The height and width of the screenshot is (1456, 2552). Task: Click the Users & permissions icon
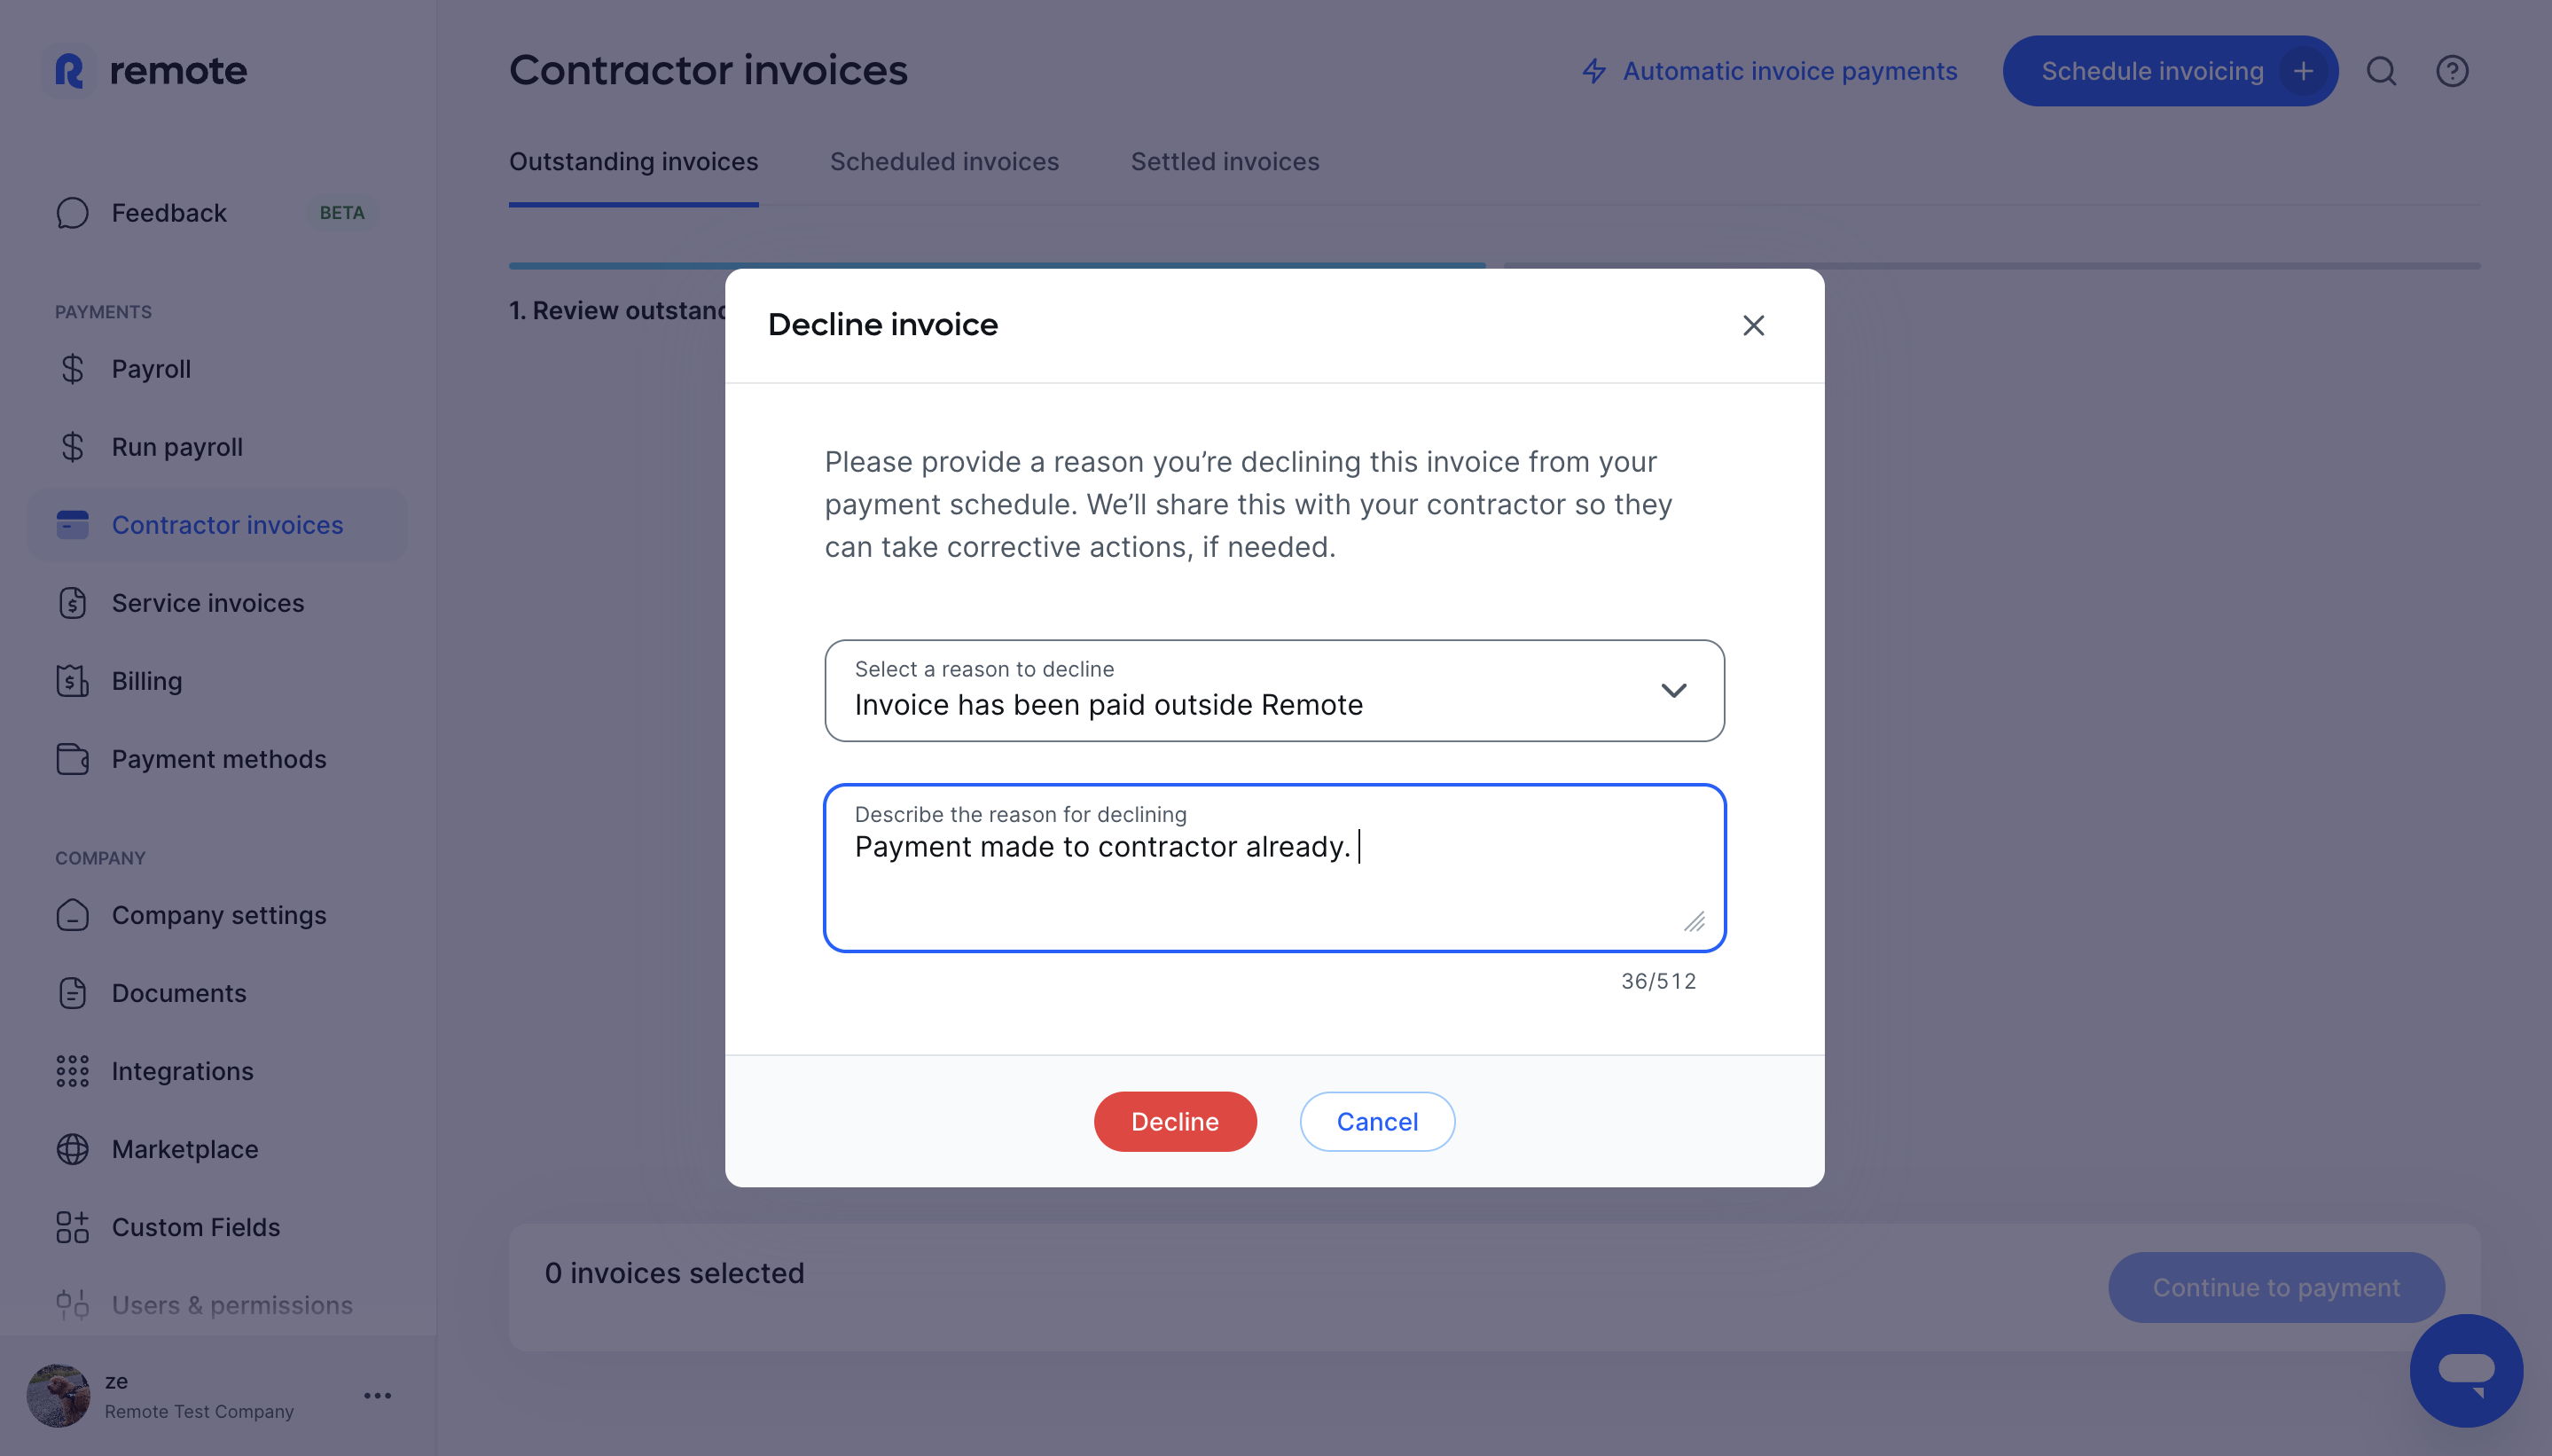72,1305
